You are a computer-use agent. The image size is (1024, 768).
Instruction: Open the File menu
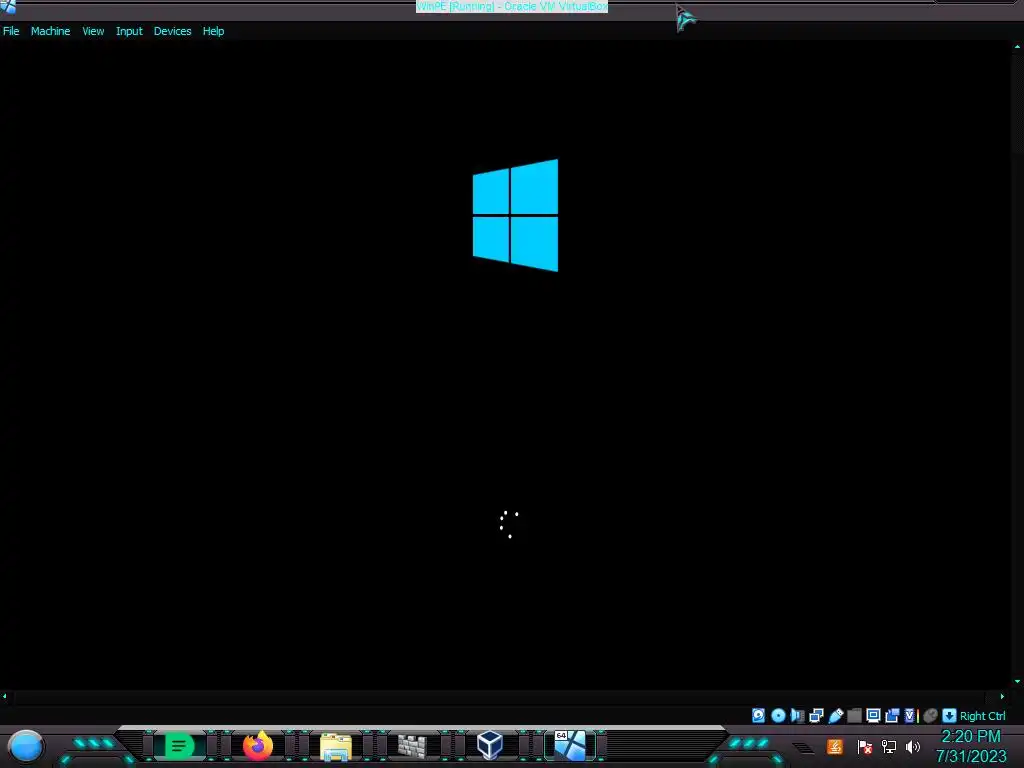tap(11, 31)
